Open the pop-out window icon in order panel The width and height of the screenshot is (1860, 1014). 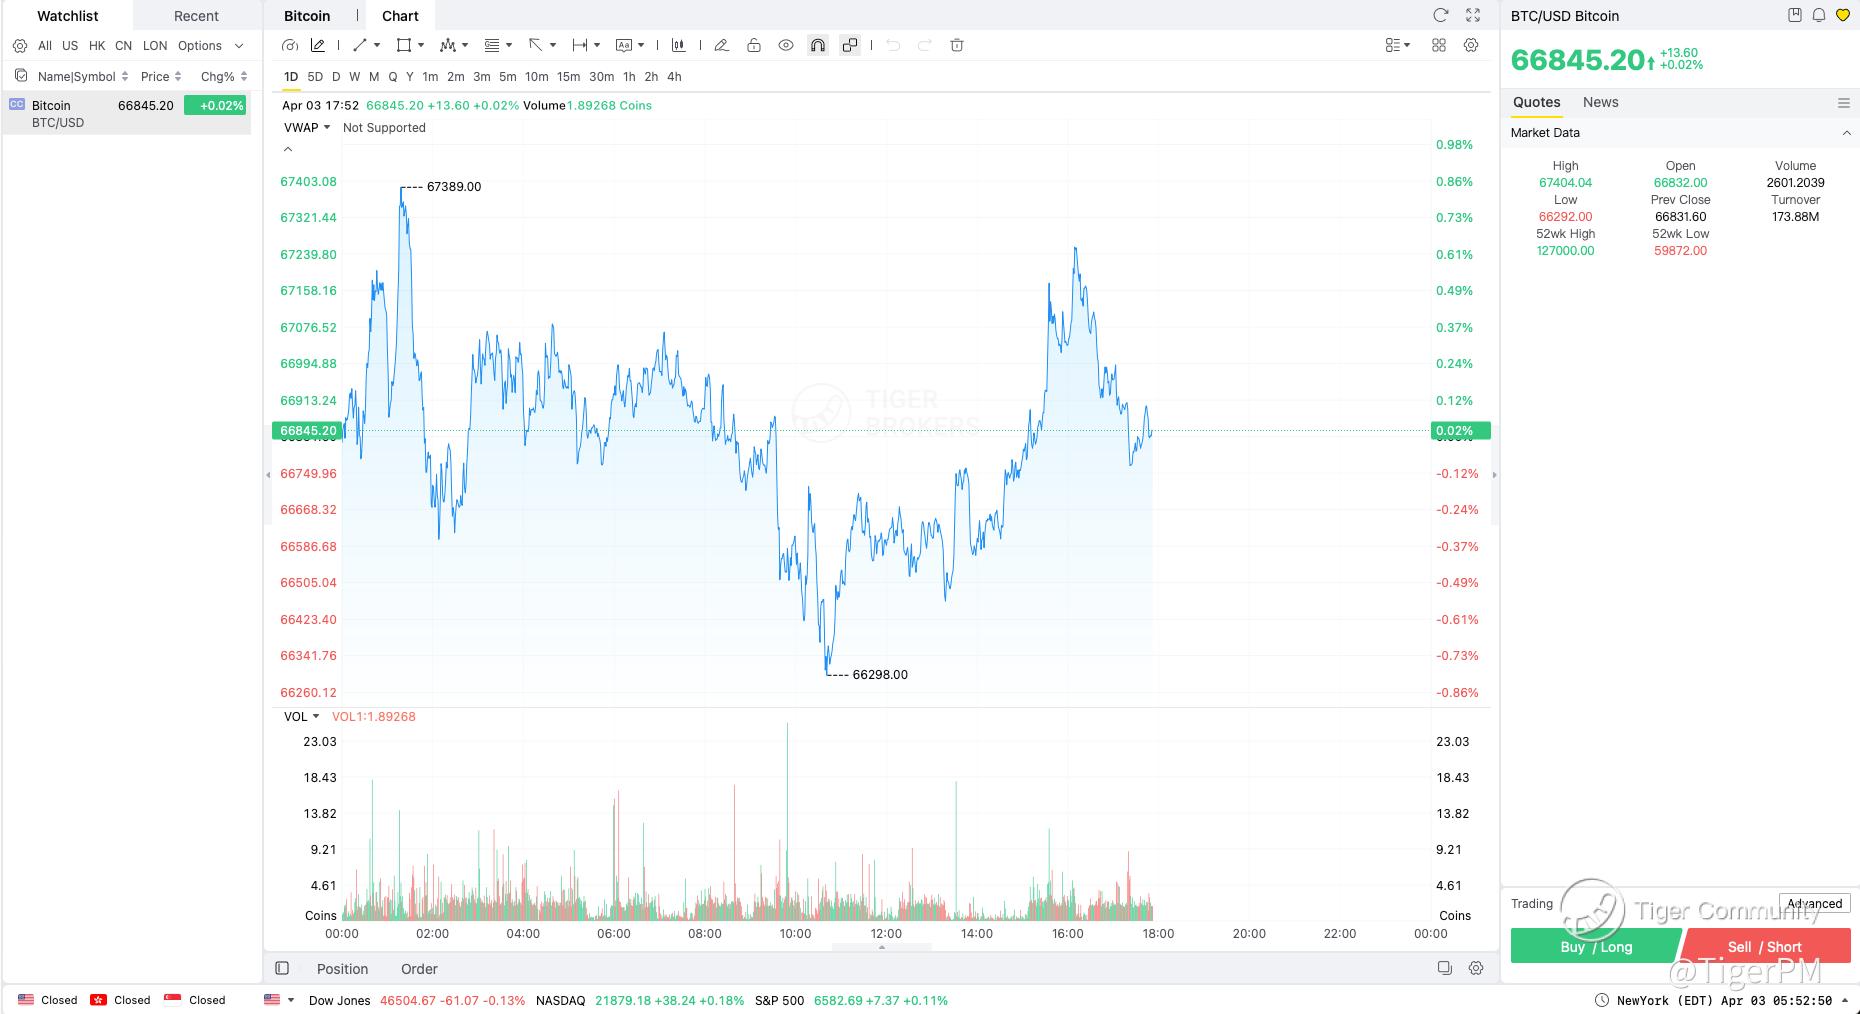tap(1445, 968)
